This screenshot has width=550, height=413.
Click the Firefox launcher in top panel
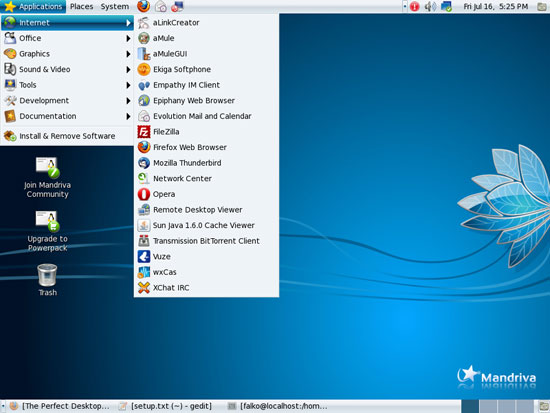click(x=143, y=6)
